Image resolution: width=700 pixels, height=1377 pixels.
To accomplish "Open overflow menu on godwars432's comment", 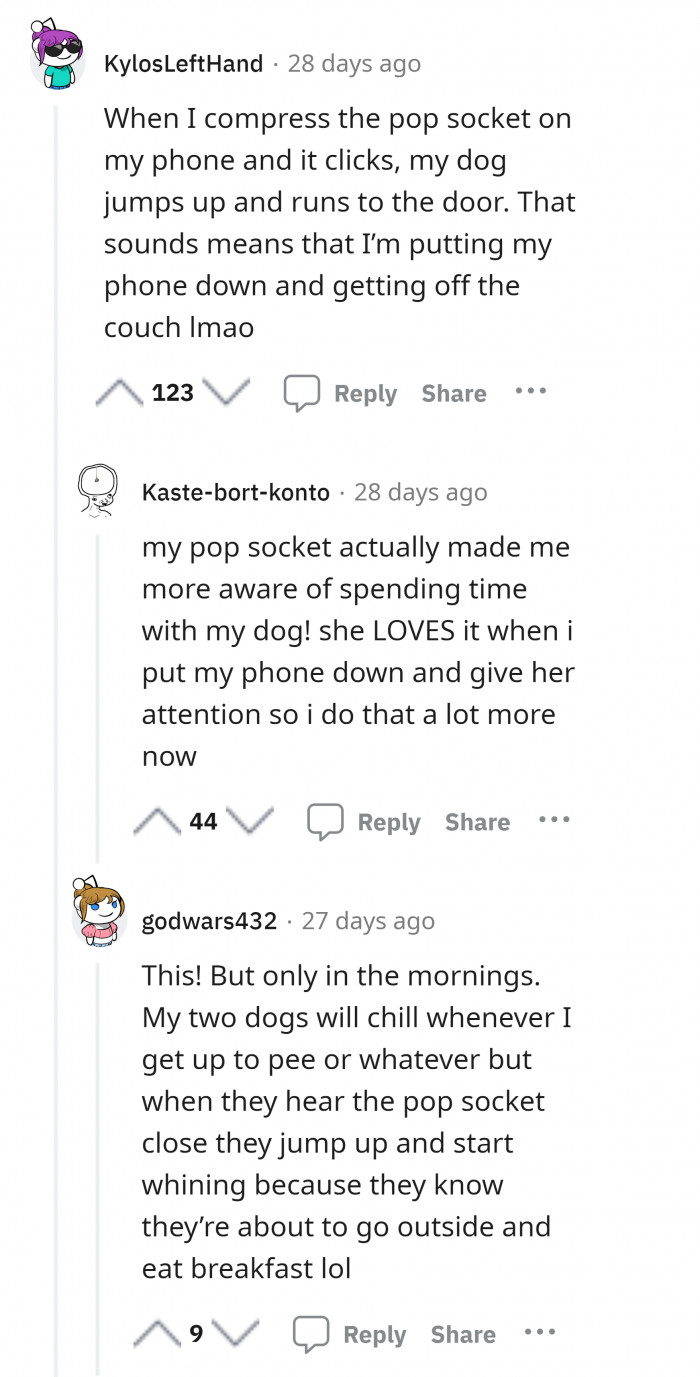I will click(x=539, y=1333).
